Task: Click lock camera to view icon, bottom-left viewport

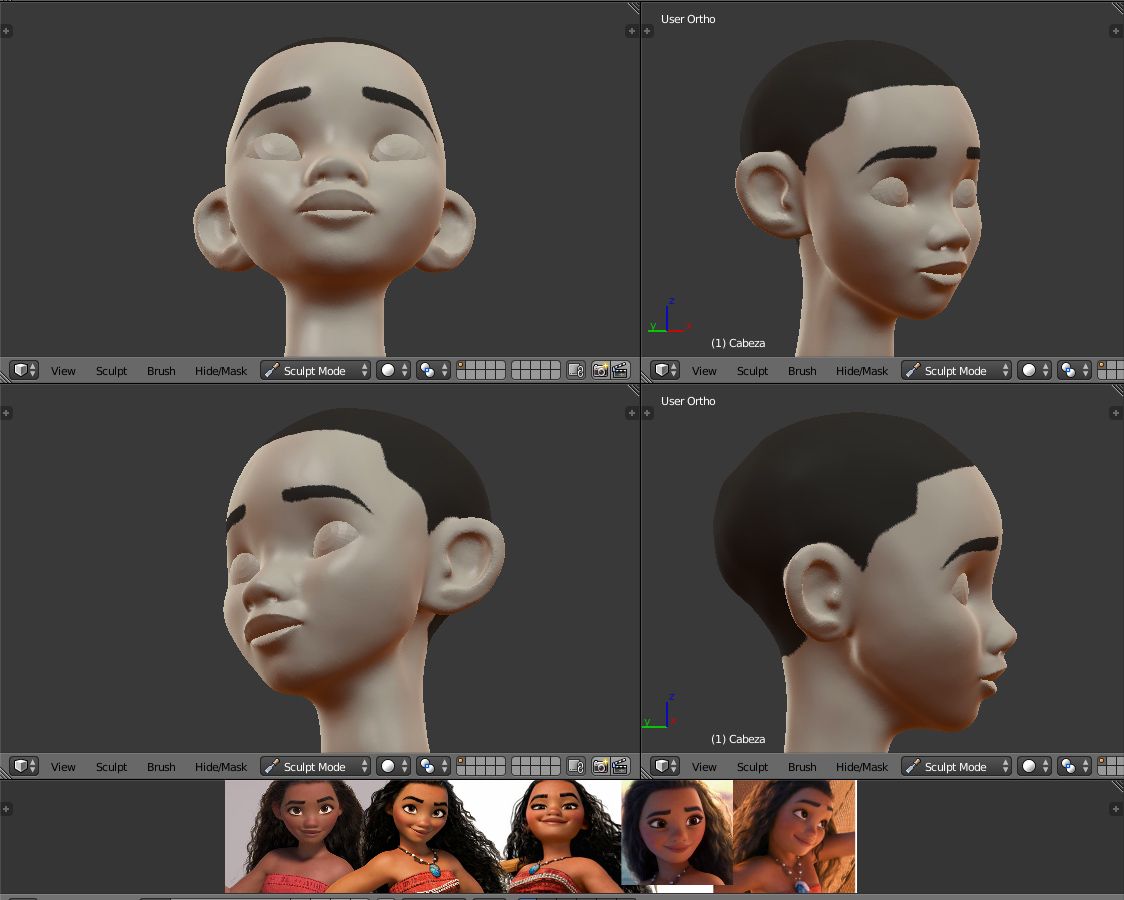Action: pyautogui.click(x=576, y=766)
